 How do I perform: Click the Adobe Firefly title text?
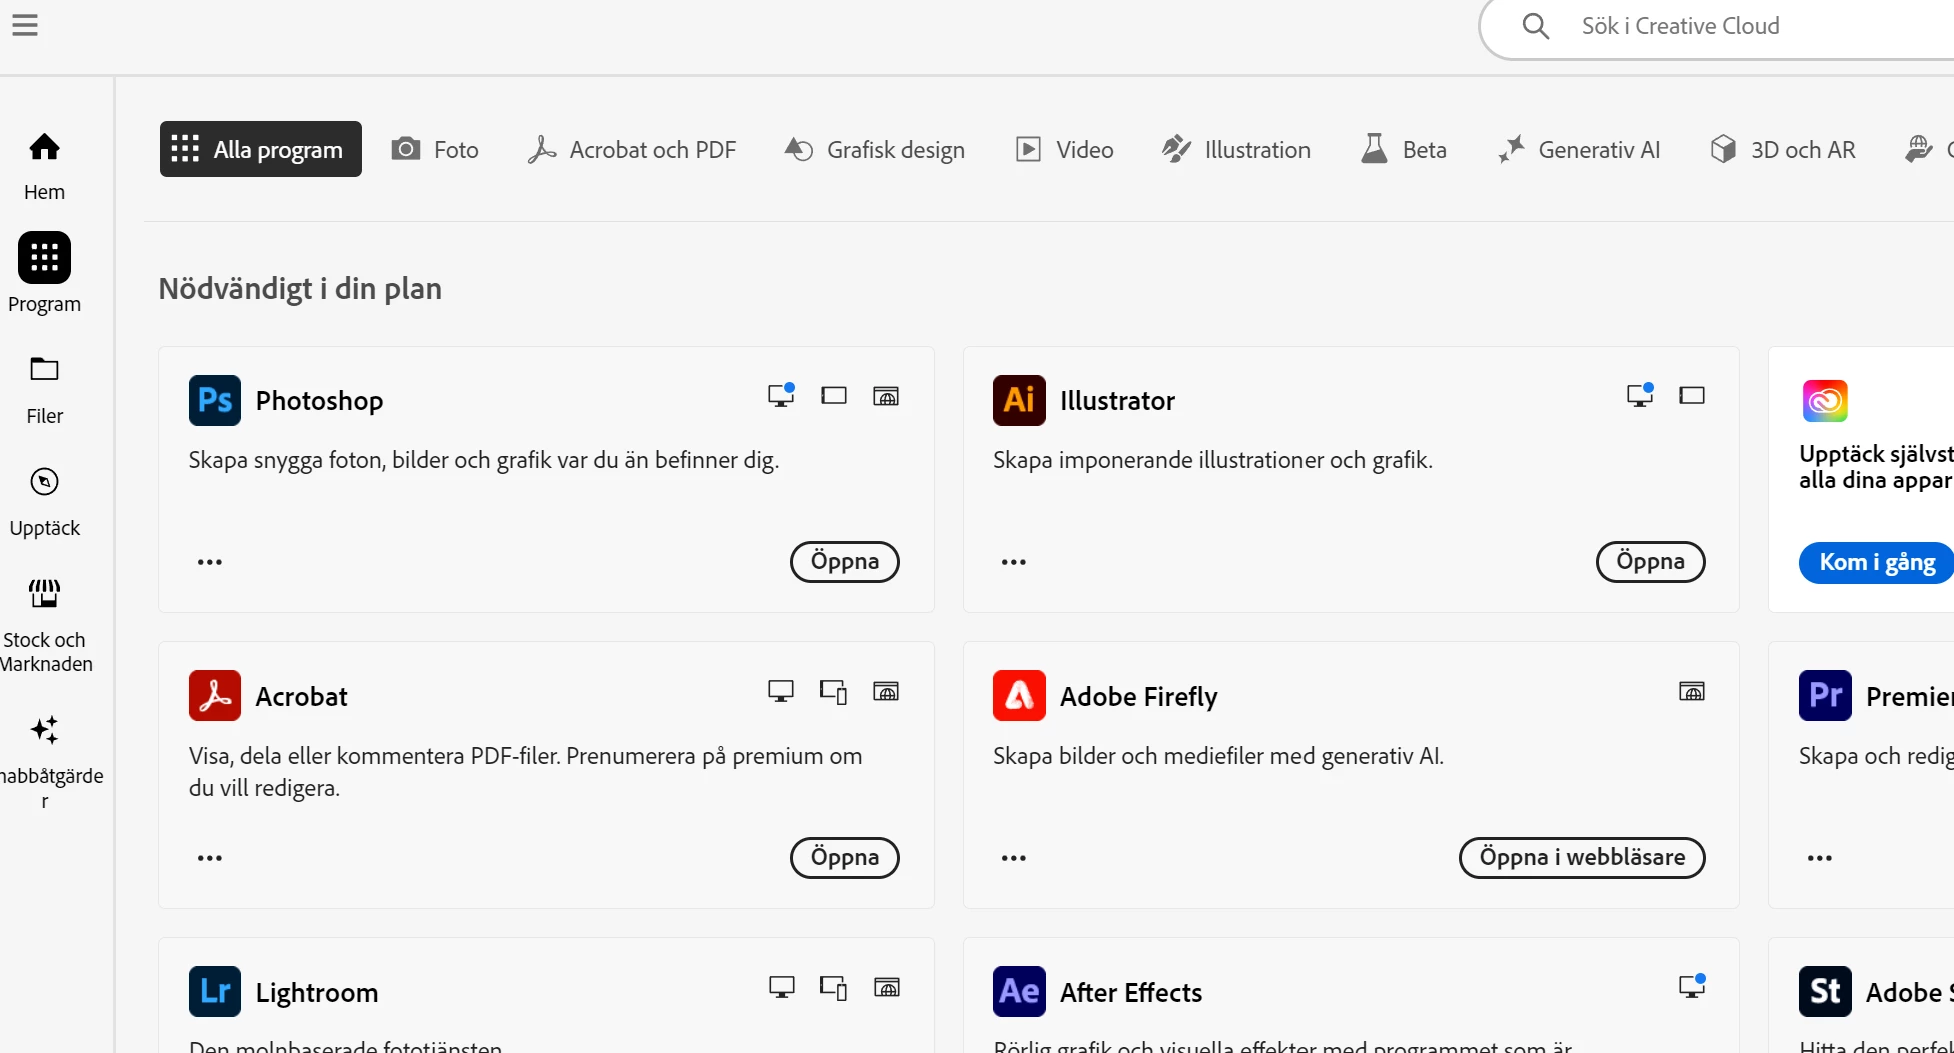(x=1139, y=696)
